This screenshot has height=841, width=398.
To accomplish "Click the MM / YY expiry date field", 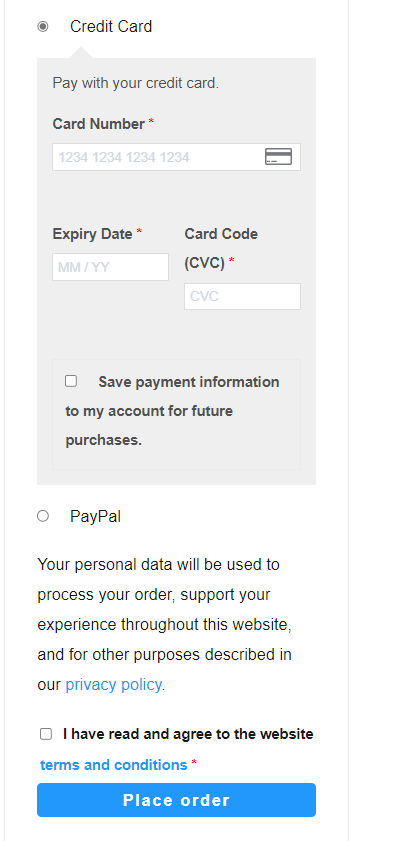I will pos(110,267).
